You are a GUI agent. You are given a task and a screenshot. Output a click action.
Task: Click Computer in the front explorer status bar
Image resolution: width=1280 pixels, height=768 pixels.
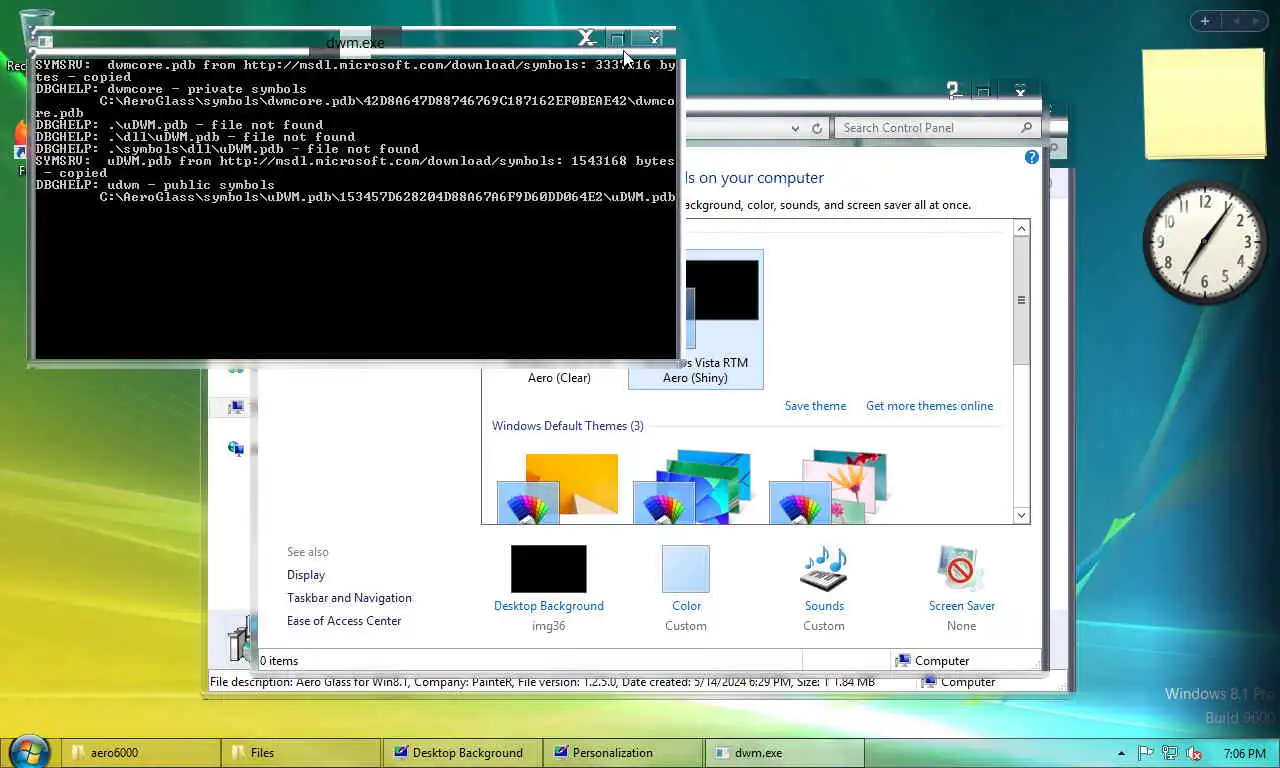933,661
